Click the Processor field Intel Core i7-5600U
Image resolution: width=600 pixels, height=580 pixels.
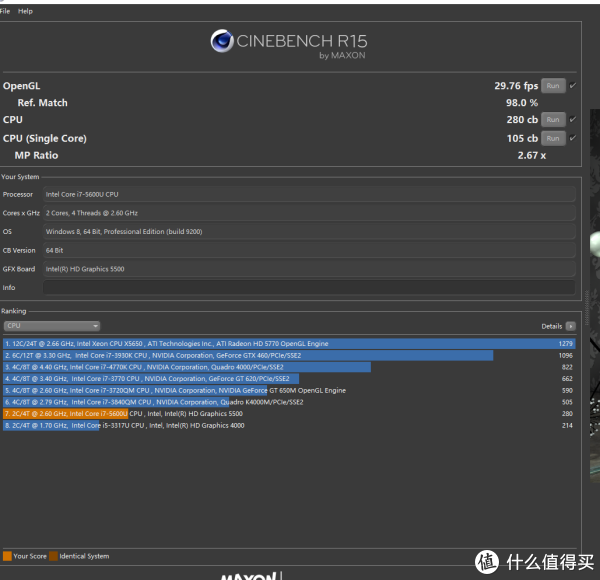pos(309,194)
